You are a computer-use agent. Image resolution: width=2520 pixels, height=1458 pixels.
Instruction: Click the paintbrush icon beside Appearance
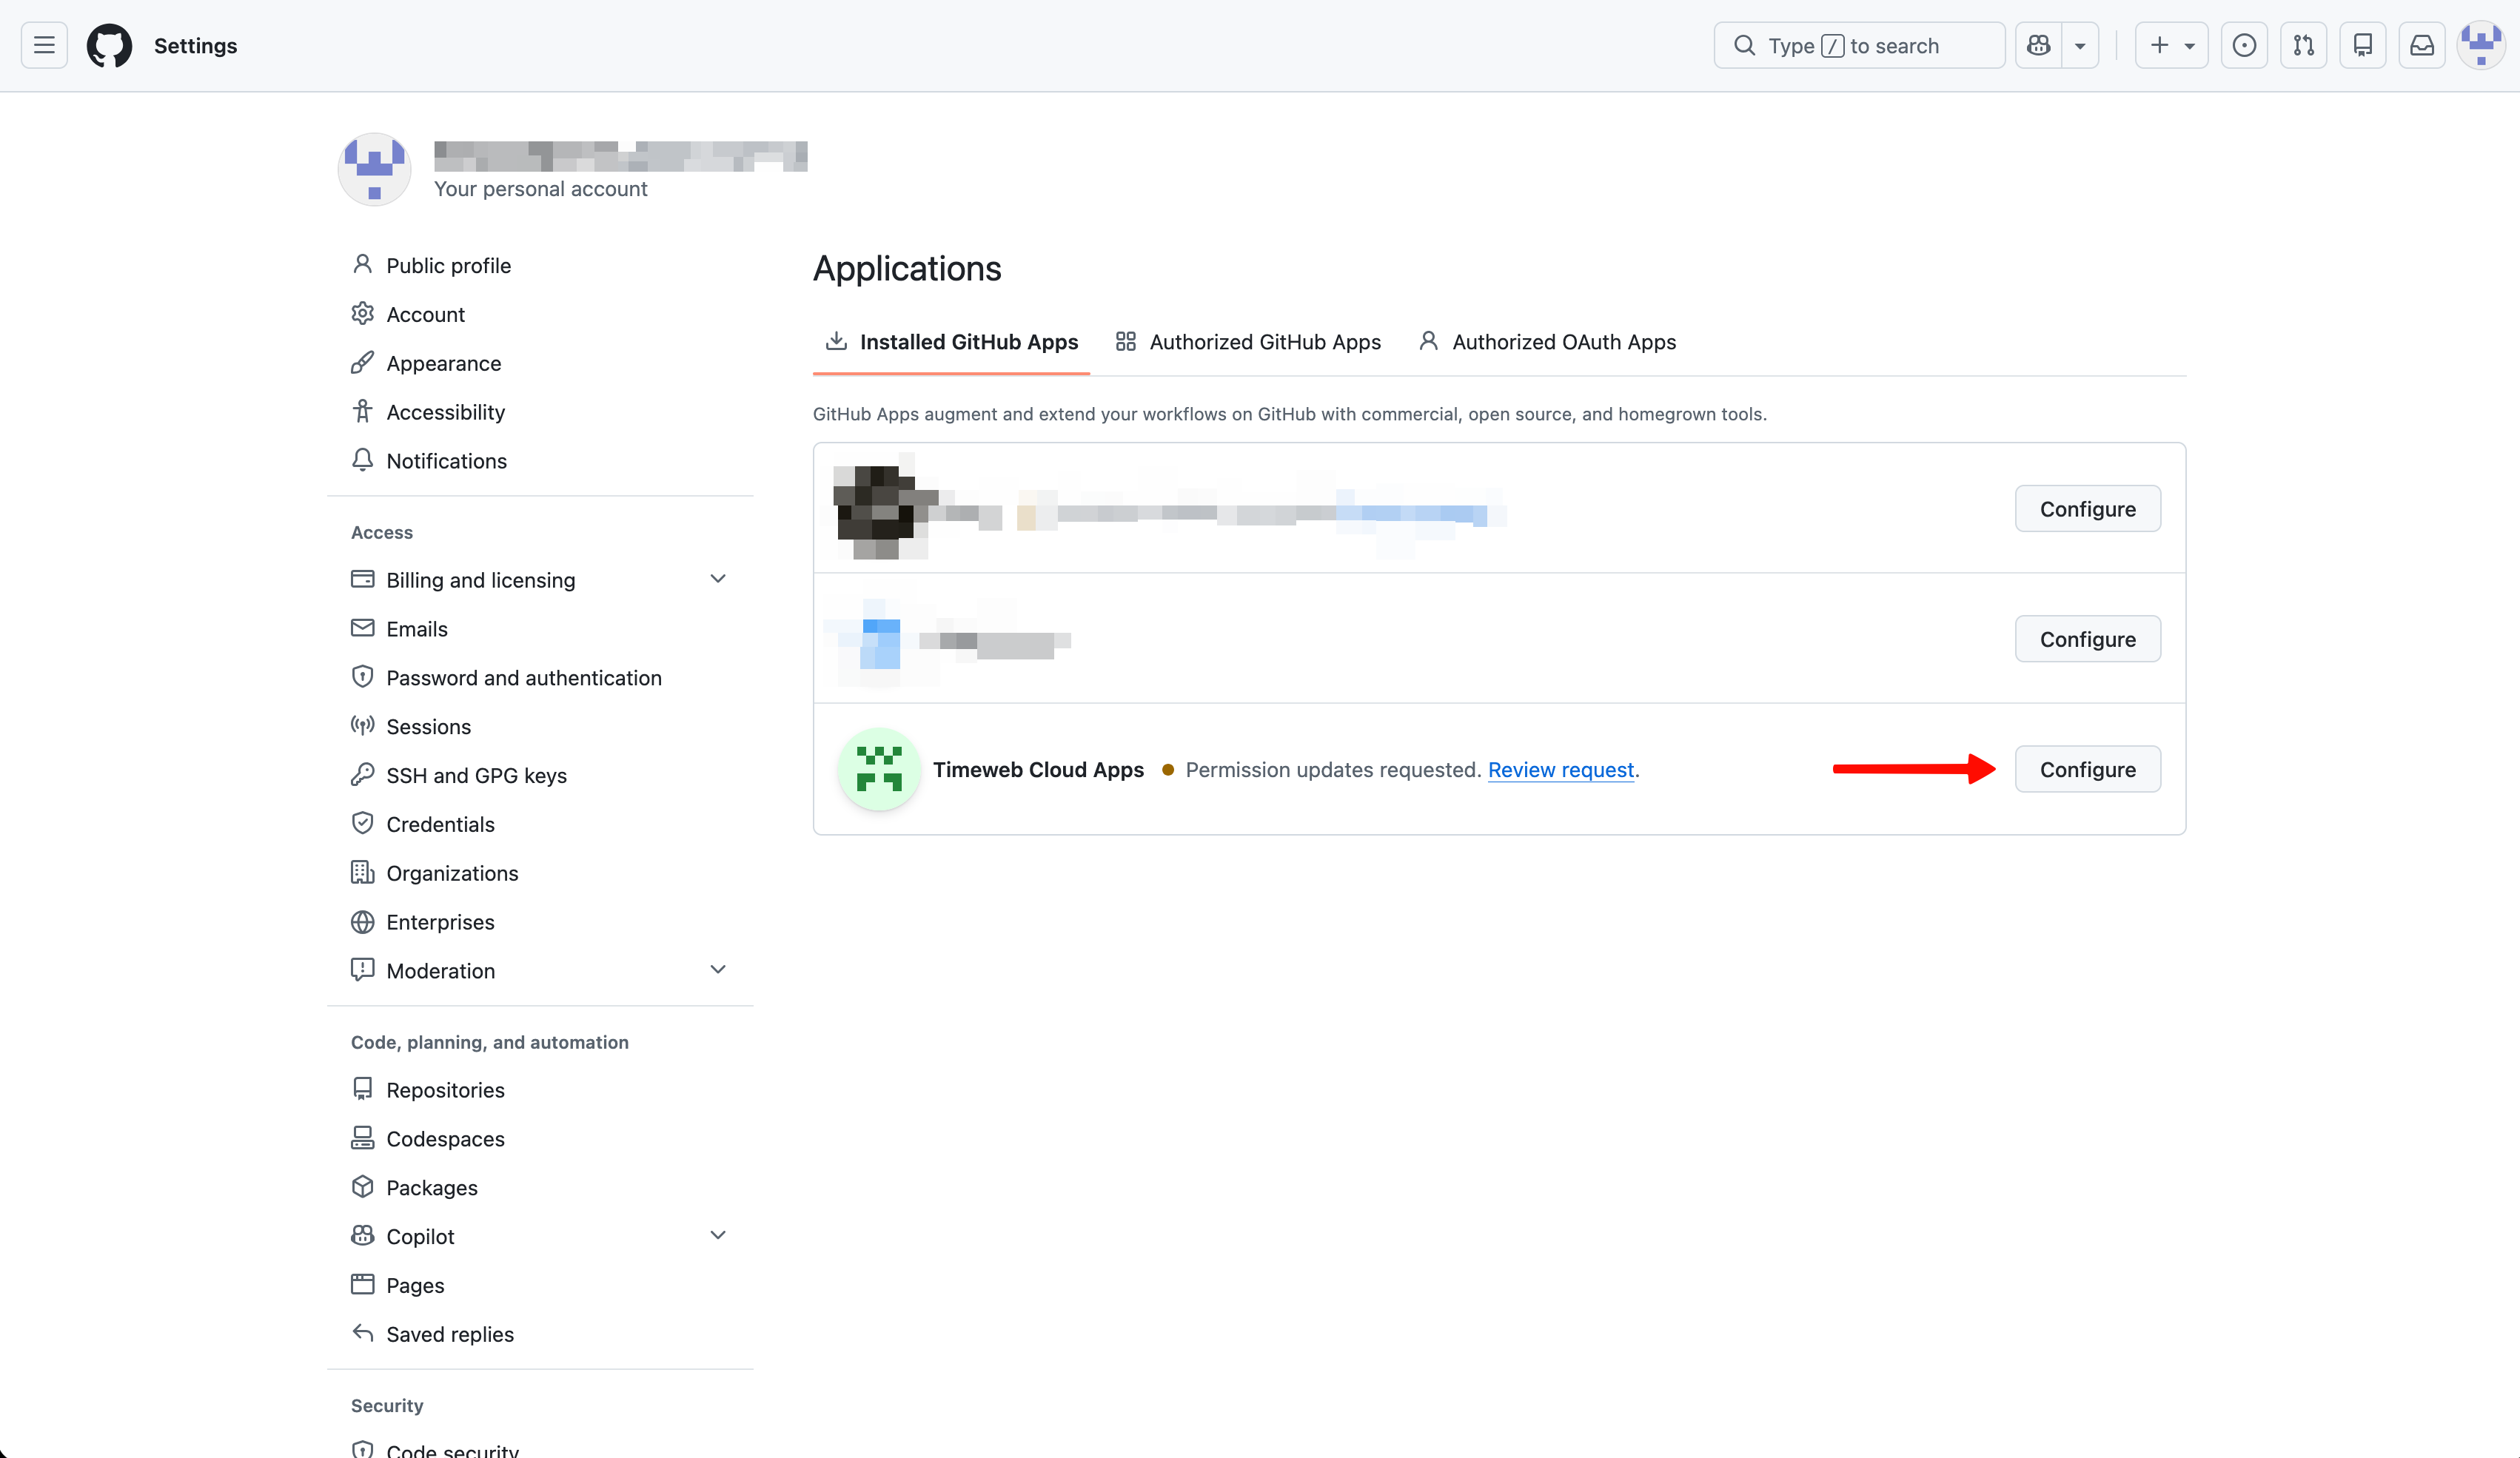362,363
